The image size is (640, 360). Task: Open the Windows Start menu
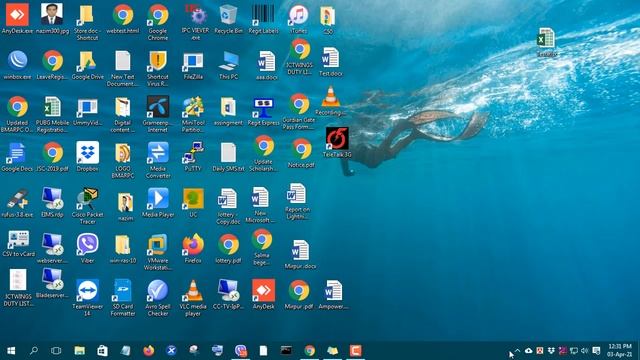[11, 351]
